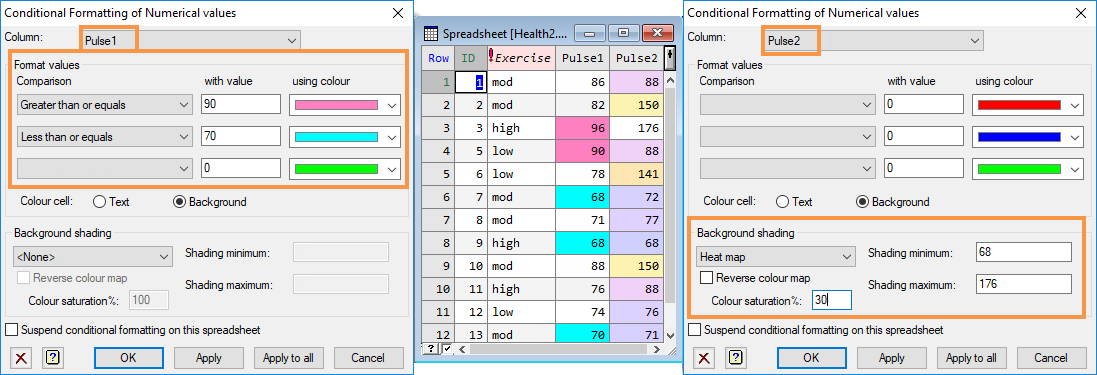This screenshot has height=375, width=1097.
Task: Open help icon in Pulse2 dialog
Action: click(736, 358)
